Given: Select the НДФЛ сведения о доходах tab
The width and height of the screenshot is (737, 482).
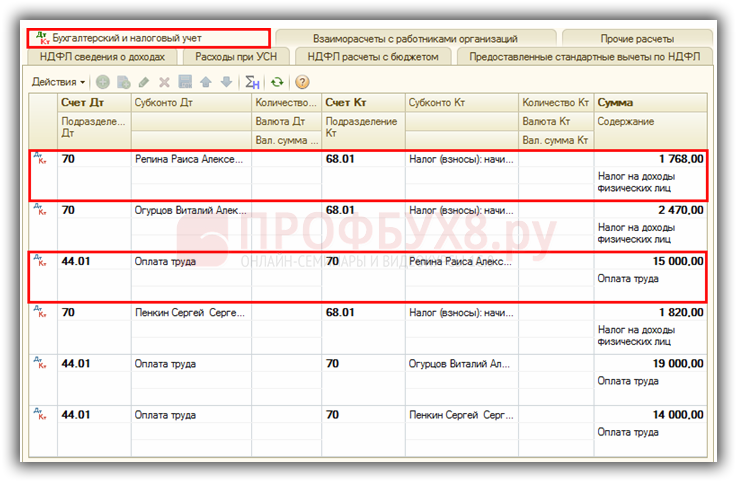Looking at the screenshot, I should coord(102,57).
